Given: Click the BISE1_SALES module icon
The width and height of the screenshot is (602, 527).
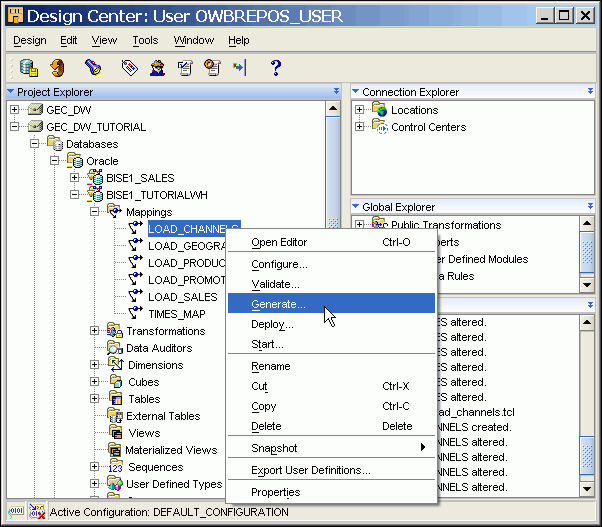Looking at the screenshot, I should click(x=95, y=177).
